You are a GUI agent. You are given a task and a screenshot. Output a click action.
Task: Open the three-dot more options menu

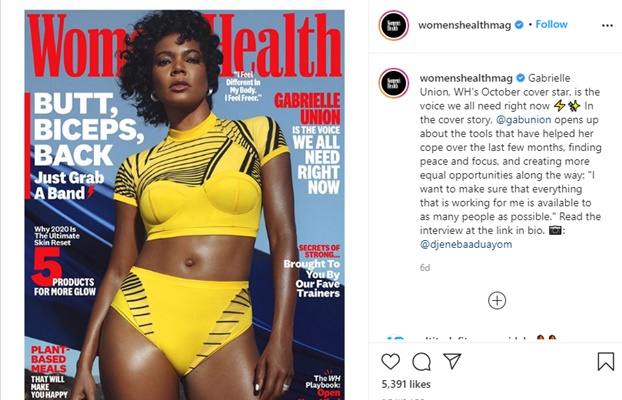click(x=607, y=25)
